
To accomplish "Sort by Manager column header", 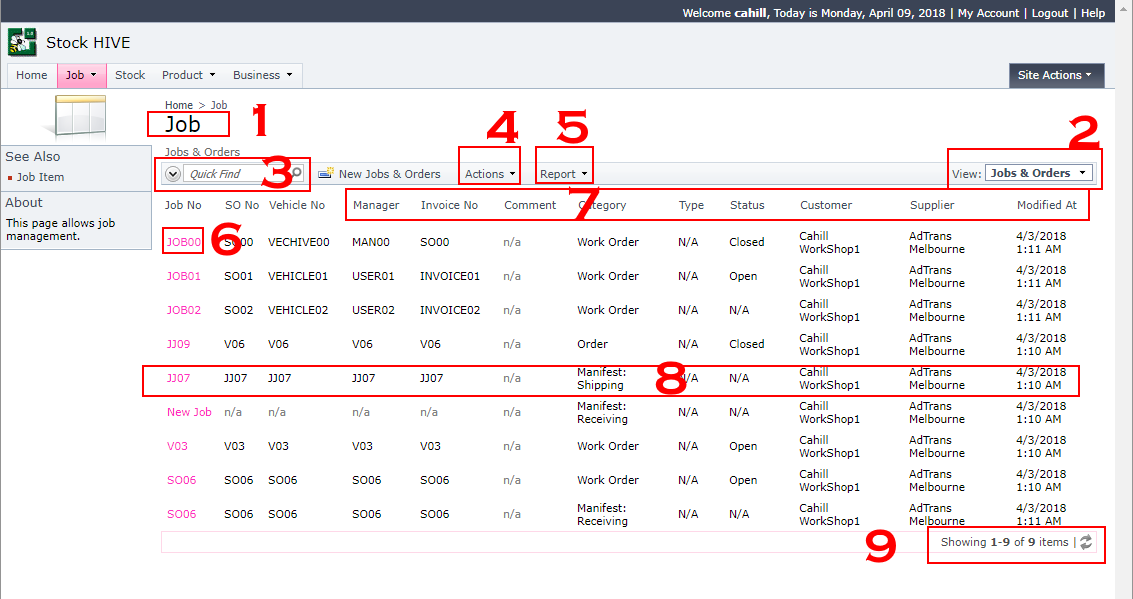I will 376,205.
